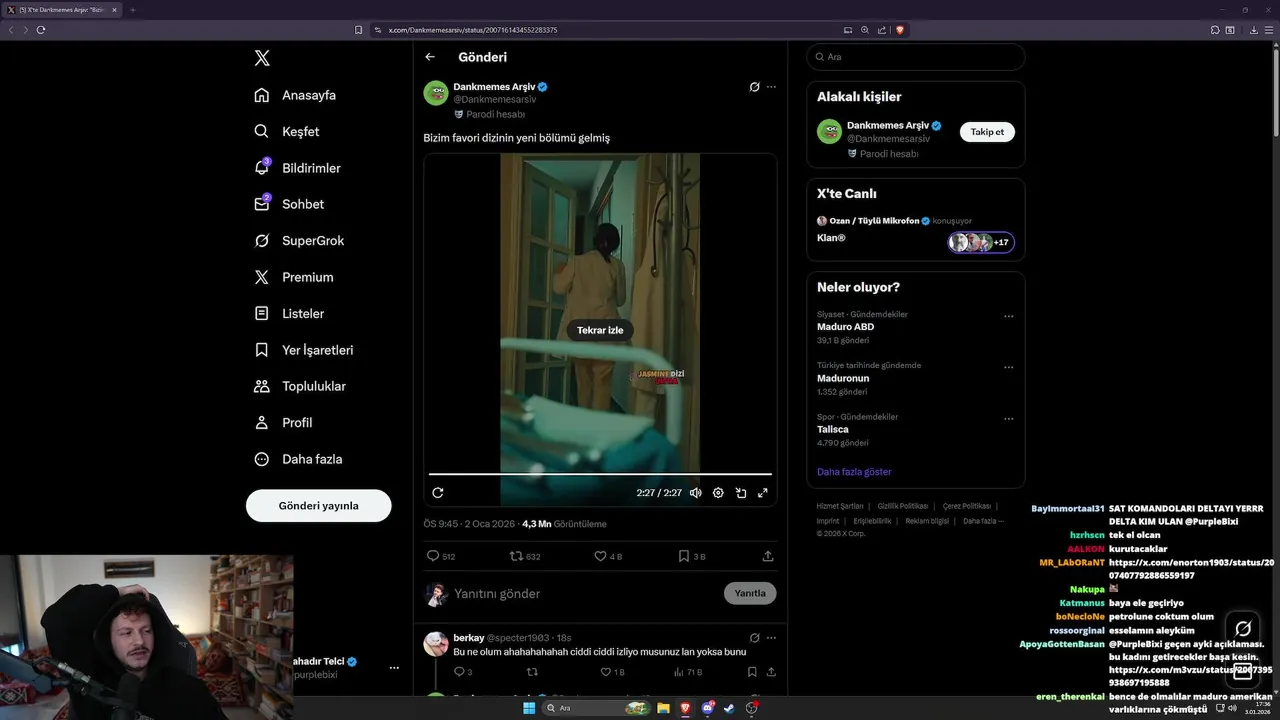
Task: Click Takip et to follow Dankmemes Arşiv
Action: pos(987,132)
